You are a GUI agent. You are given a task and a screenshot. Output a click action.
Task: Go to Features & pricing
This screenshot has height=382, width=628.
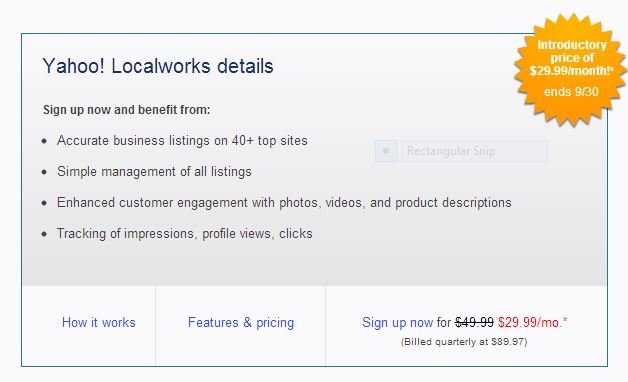pos(241,322)
